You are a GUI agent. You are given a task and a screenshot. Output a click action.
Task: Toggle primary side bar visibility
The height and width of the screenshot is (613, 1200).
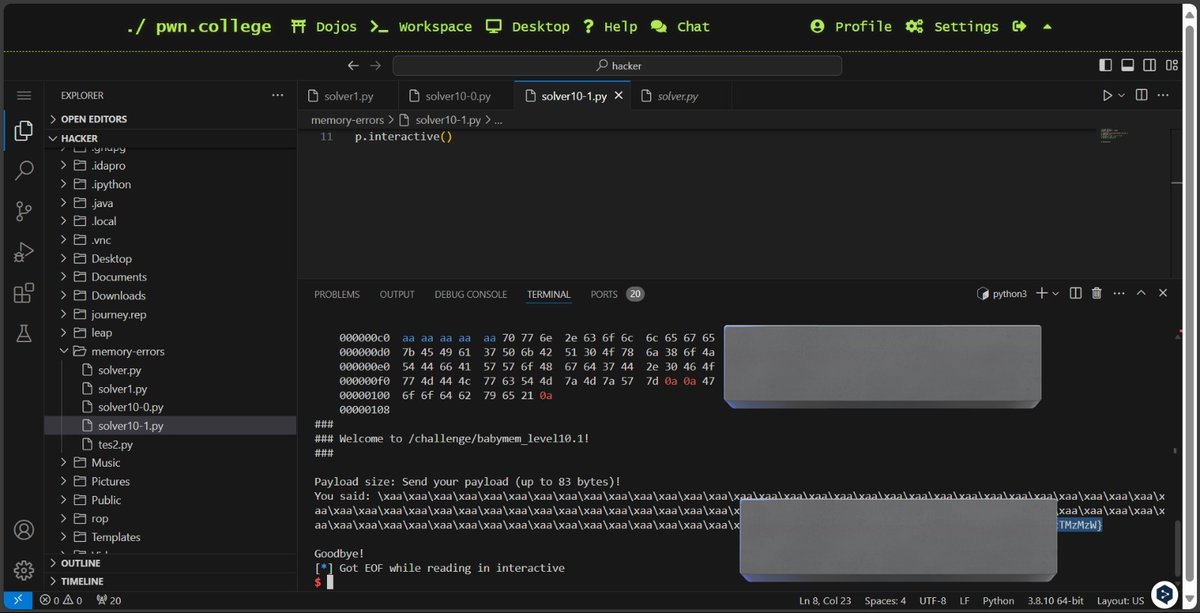1105,65
